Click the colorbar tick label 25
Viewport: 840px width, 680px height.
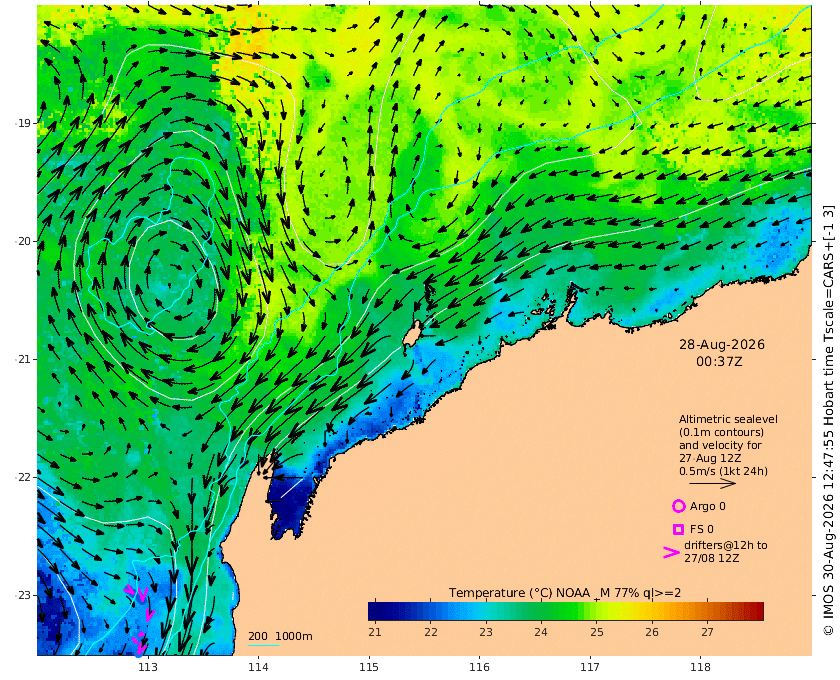pyautogui.click(x=597, y=632)
